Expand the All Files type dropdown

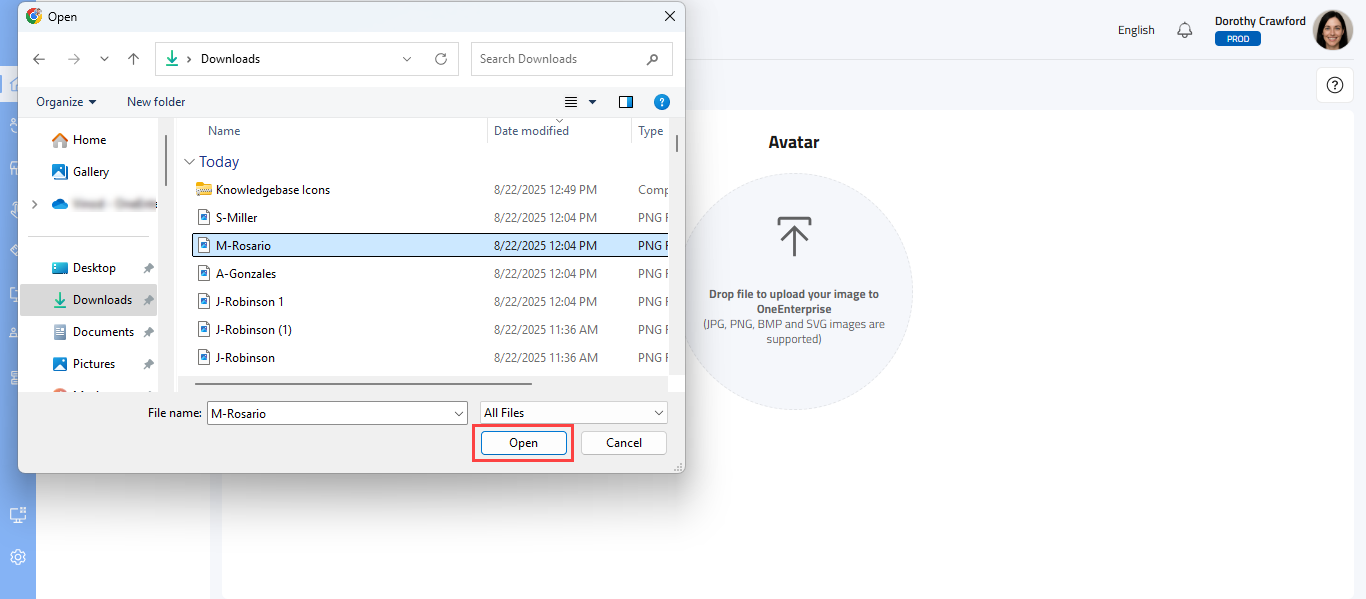click(574, 413)
